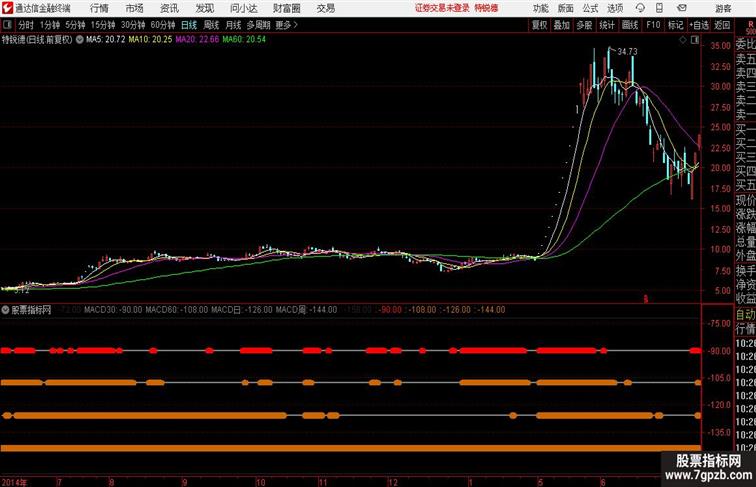Click the MACD30: -90.00 indicator label
Viewport: 756px width, 487px height.
click(x=113, y=310)
